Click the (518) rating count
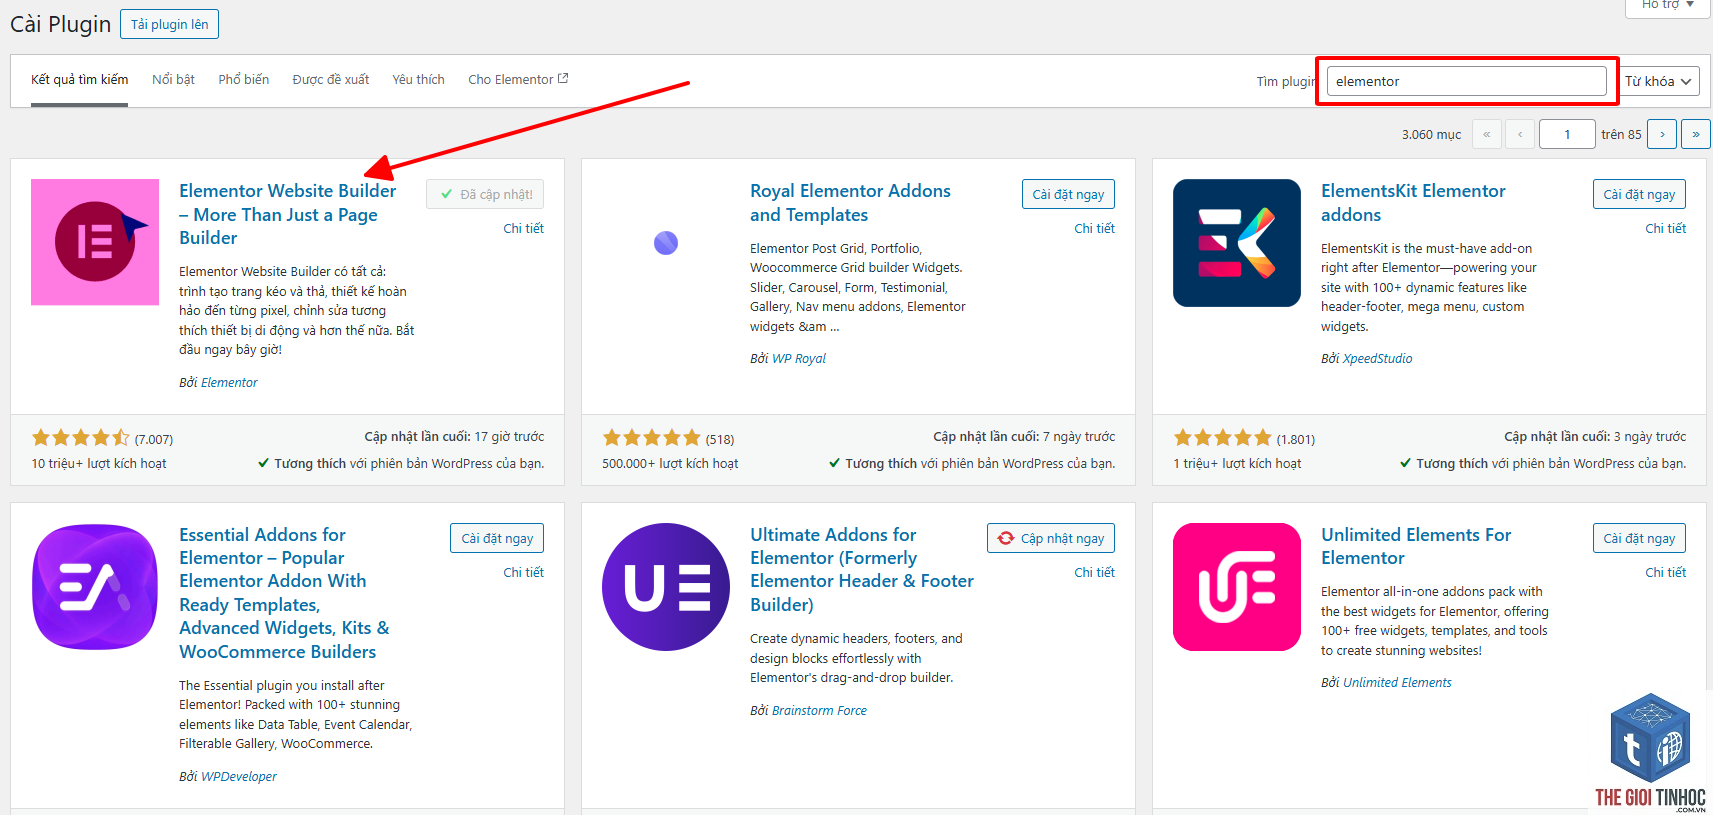Image resolution: width=1713 pixels, height=815 pixels. [720, 439]
